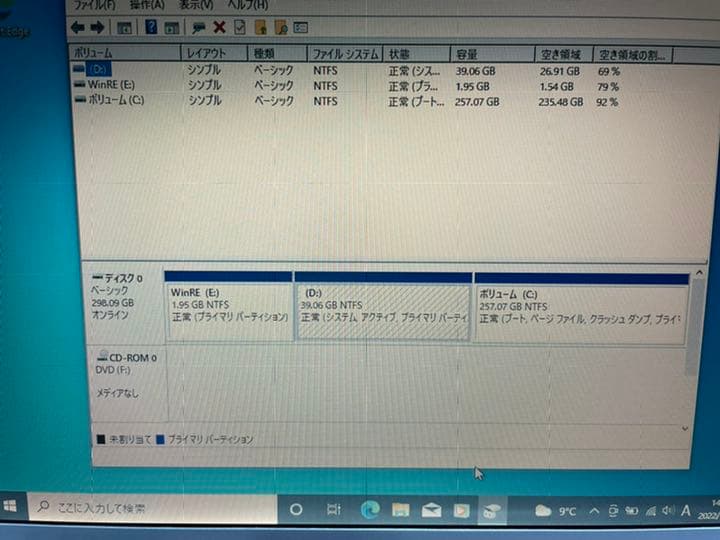Select the (D:) 39.06 GB partition block
This screenshot has width=720, height=540.
383,307
